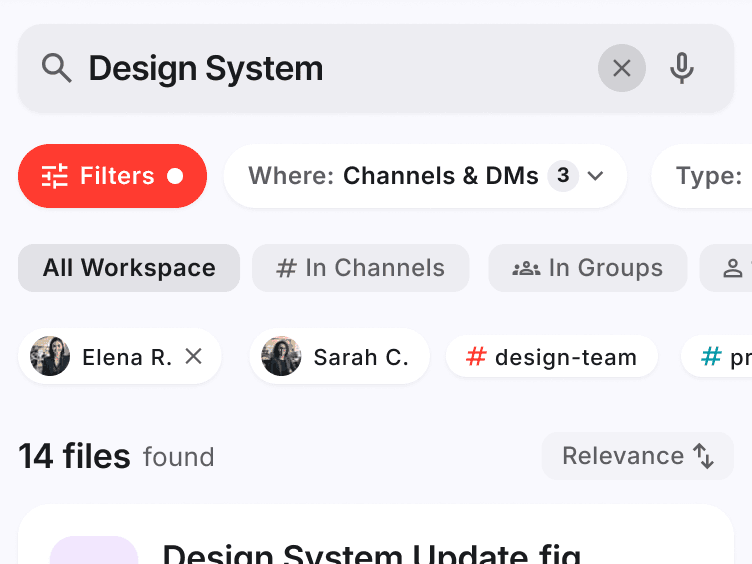Click the 14 files found text
This screenshot has width=752, height=564.
[x=116, y=456]
